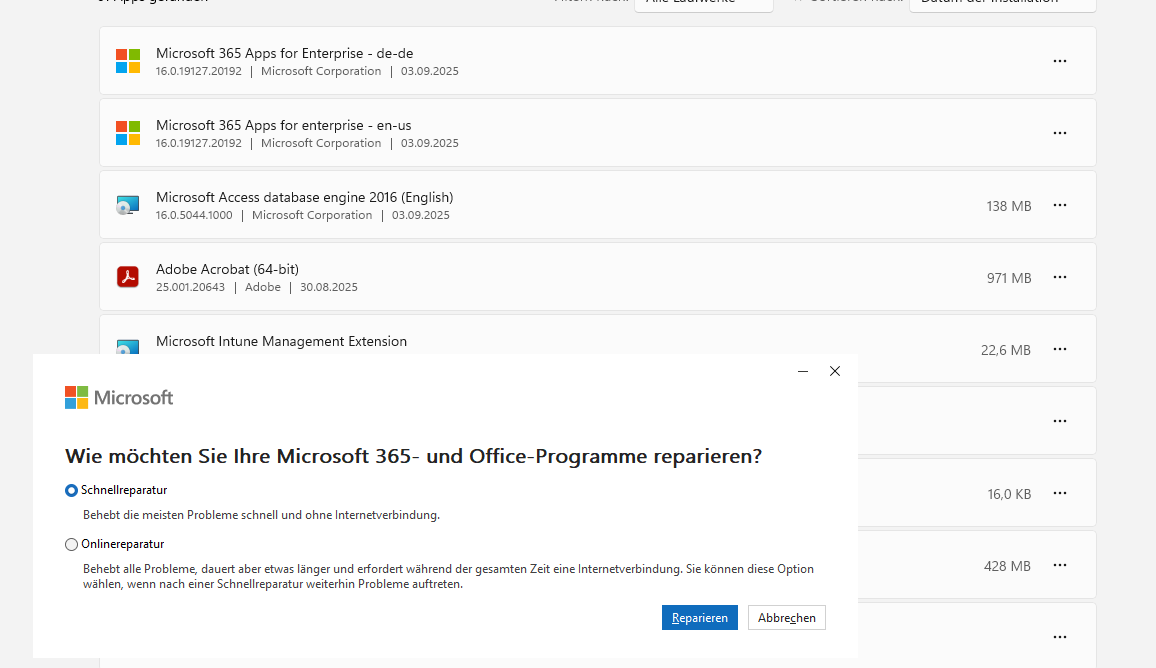Viewport: 1156px width, 668px height.
Task: Click Microsoft Intune Management Extension title
Action: point(282,341)
